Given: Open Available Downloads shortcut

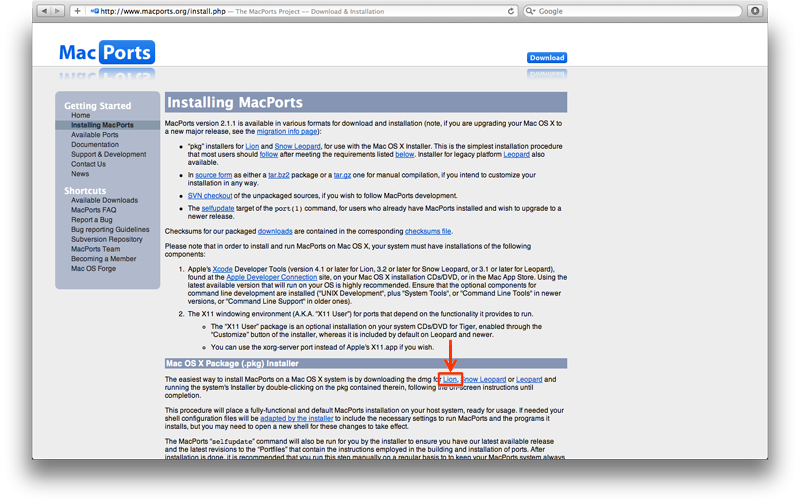Looking at the screenshot, I should [x=104, y=200].
